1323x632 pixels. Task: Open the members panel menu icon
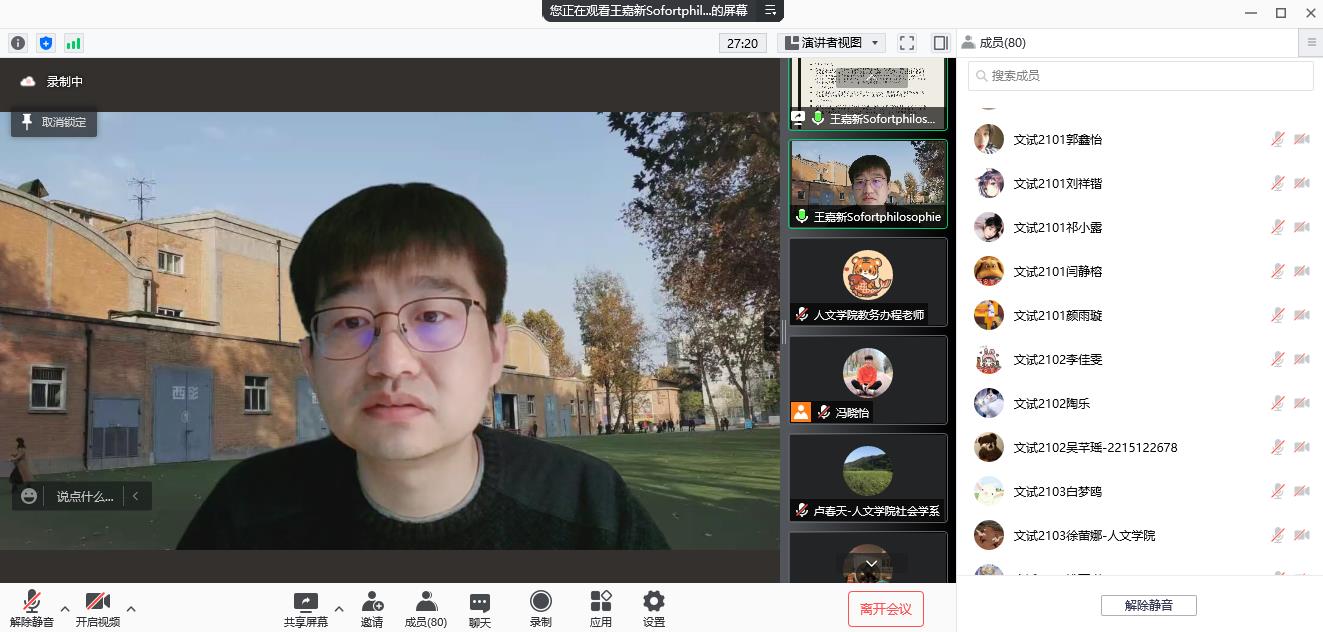(1312, 43)
